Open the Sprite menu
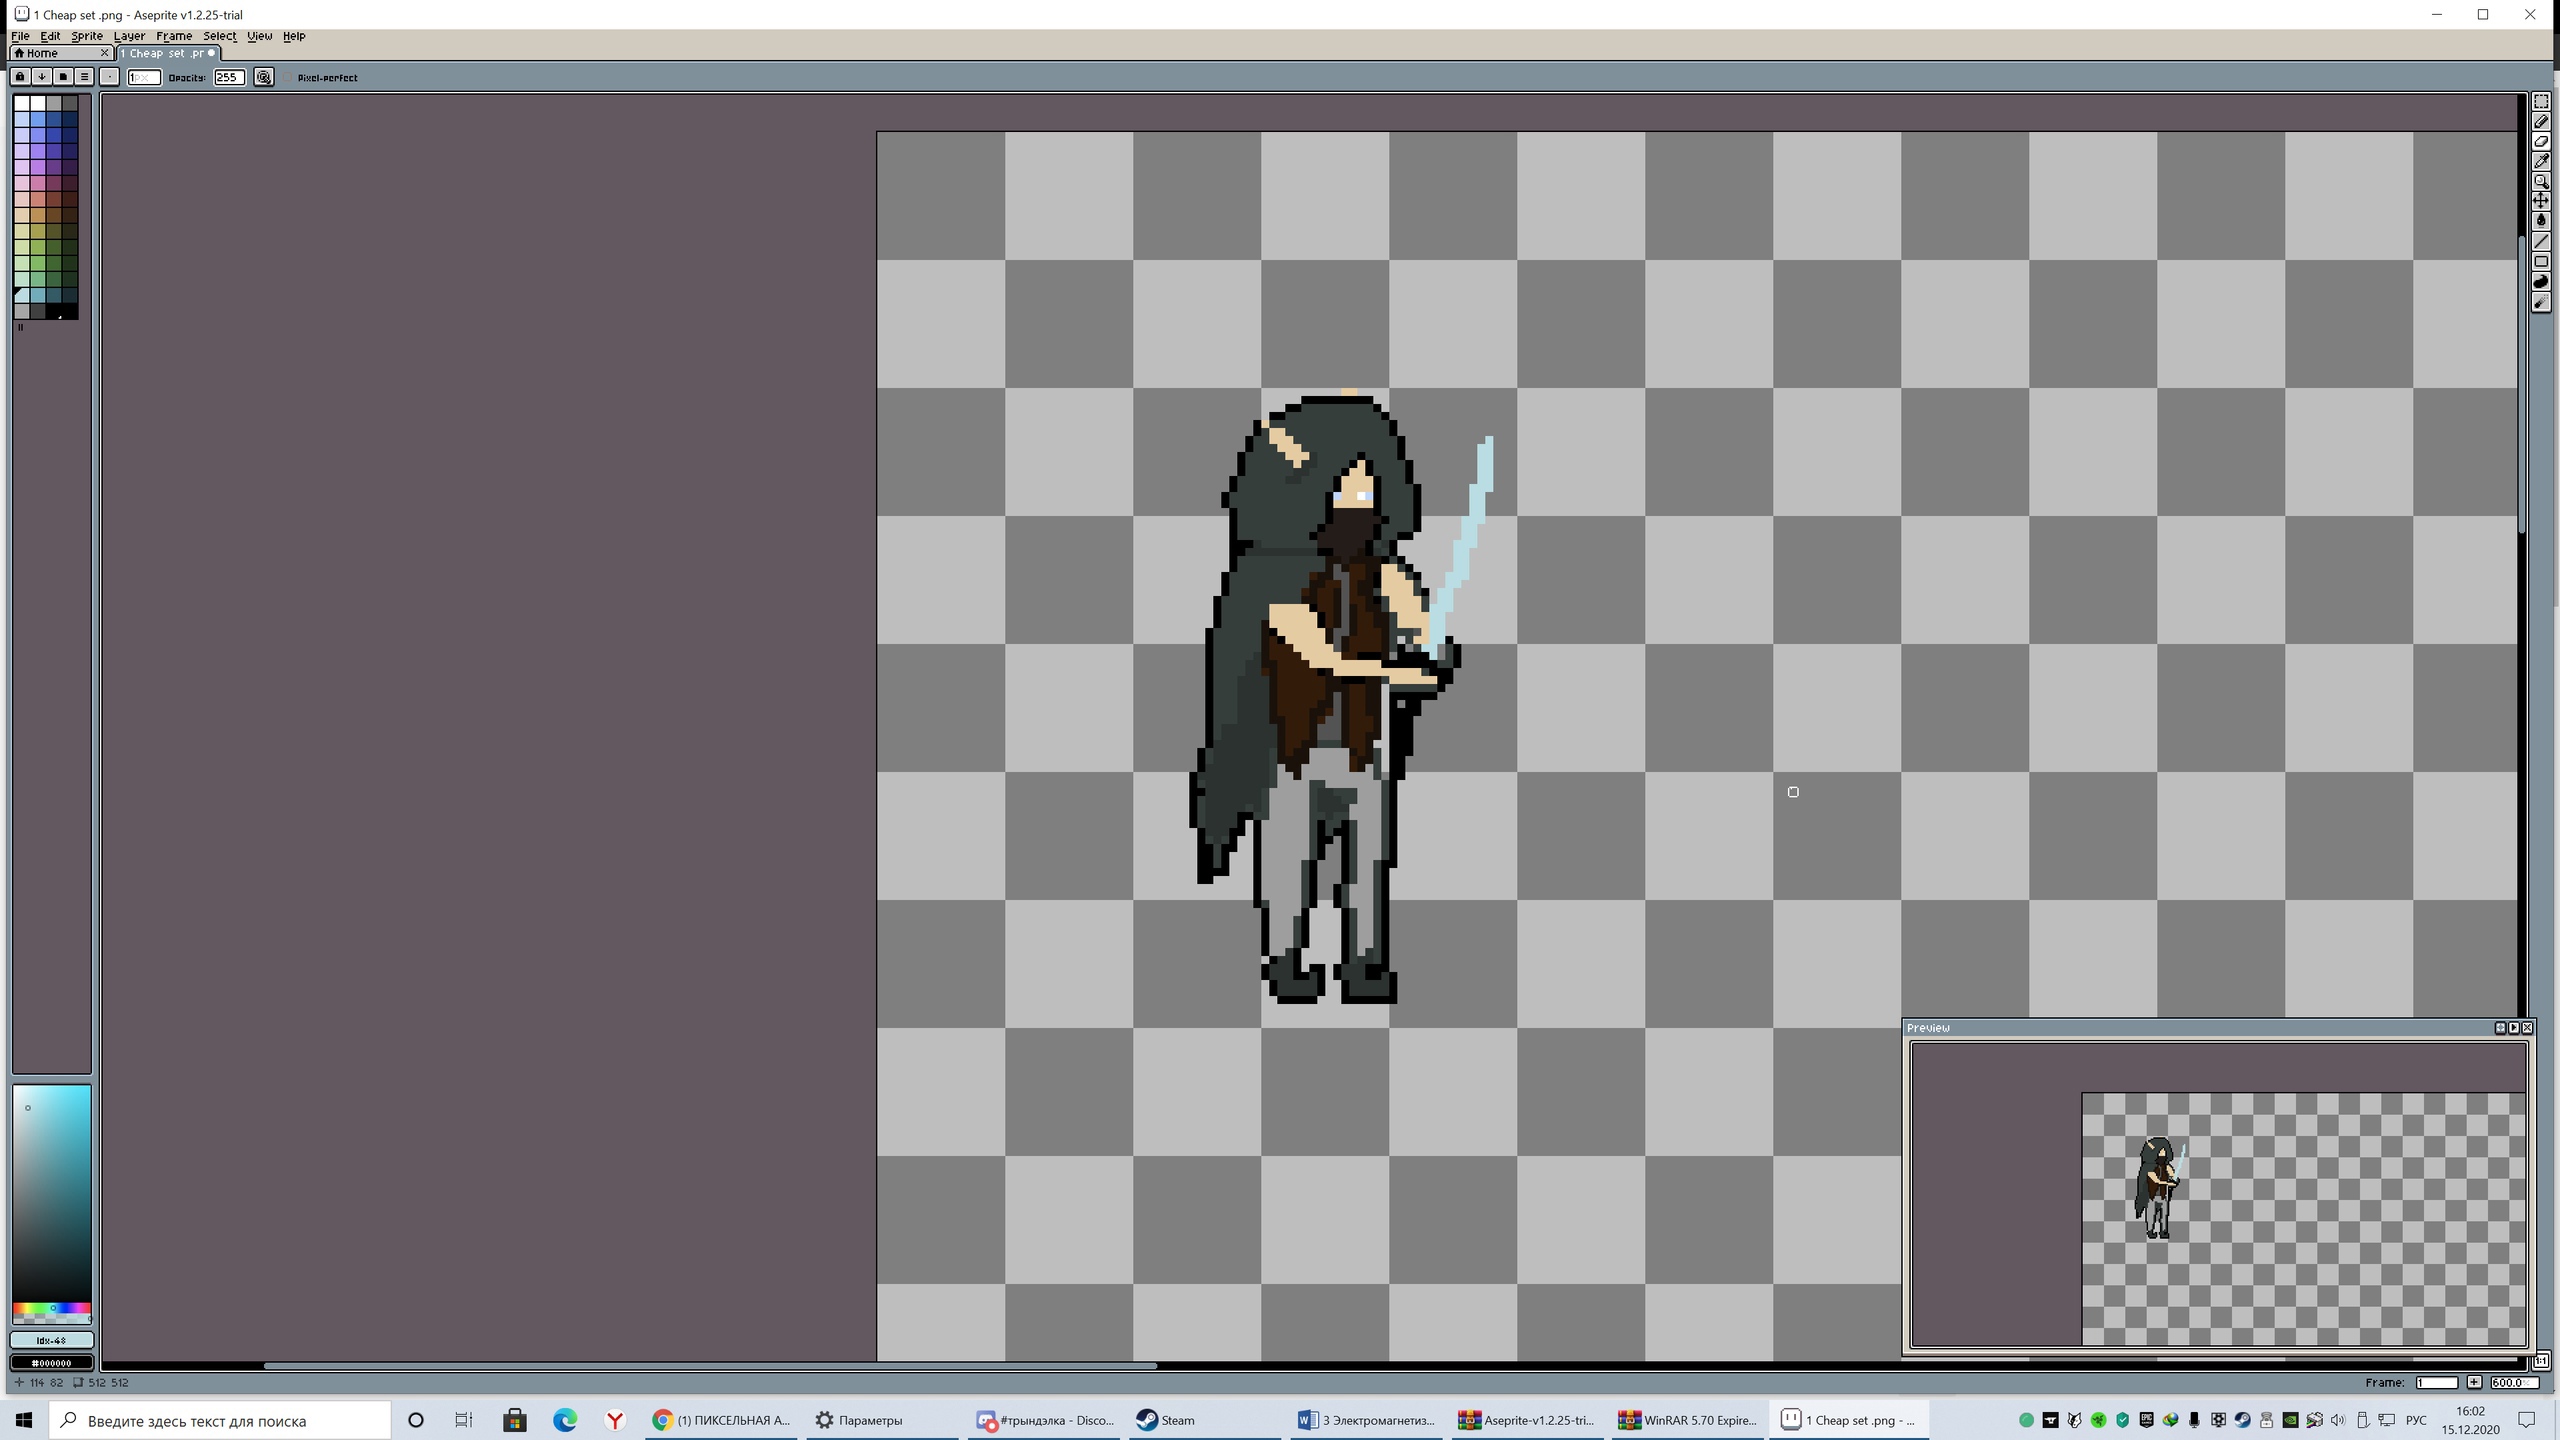 [86, 36]
